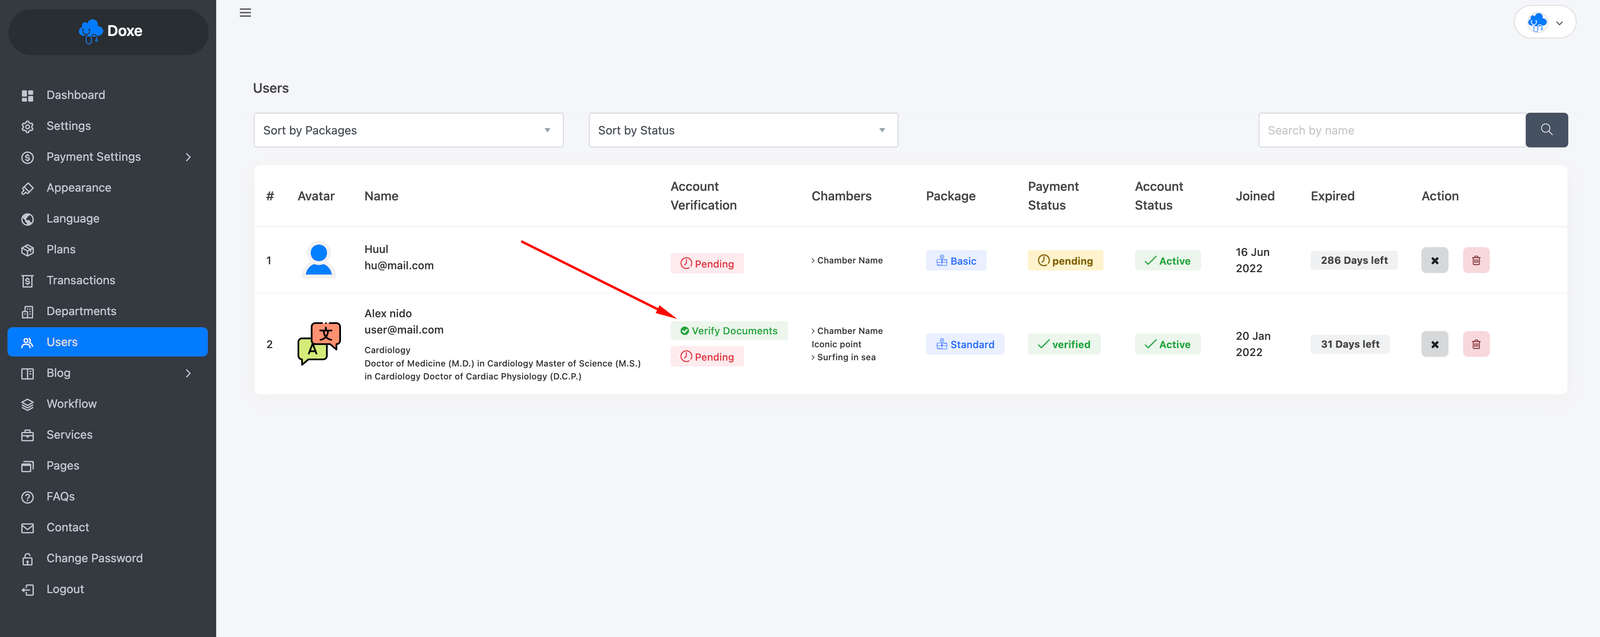Open the Sort by Packages dropdown
Screen dimensions: 1600x637
(408, 130)
